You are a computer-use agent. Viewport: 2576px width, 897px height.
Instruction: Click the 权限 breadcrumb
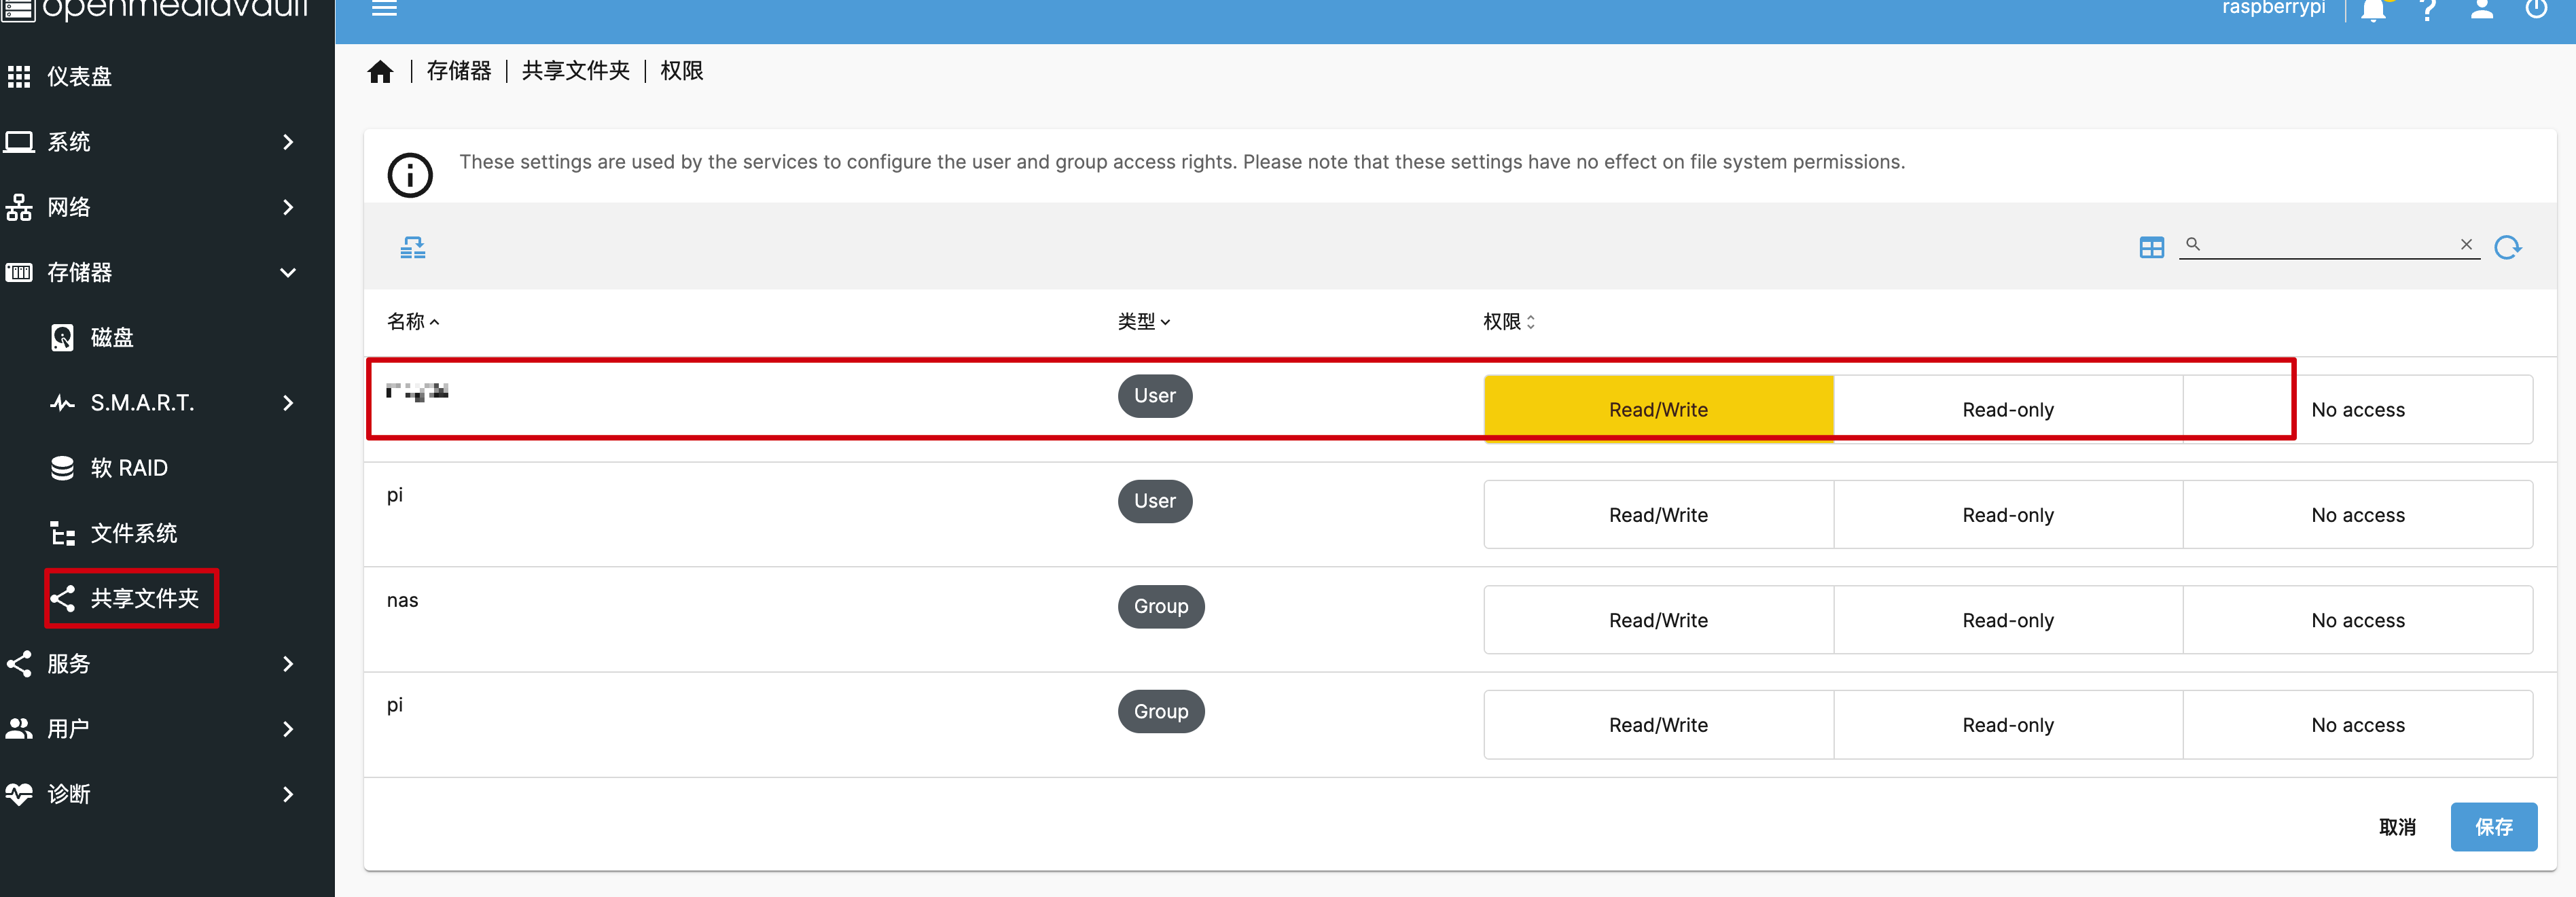(x=682, y=71)
